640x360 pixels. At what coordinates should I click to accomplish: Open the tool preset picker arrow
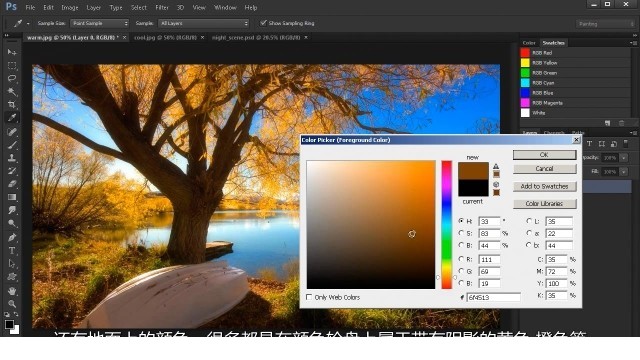28,24
